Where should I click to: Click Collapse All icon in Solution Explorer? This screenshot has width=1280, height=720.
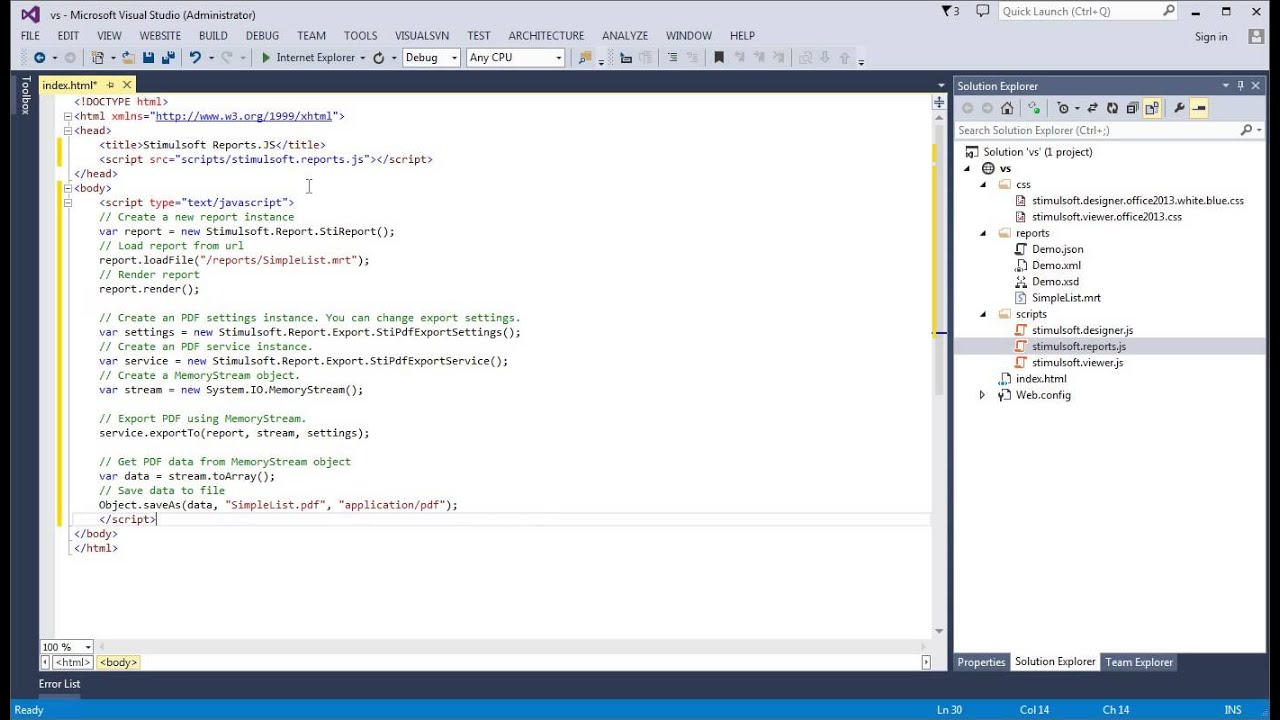pyautogui.click(x=1132, y=108)
